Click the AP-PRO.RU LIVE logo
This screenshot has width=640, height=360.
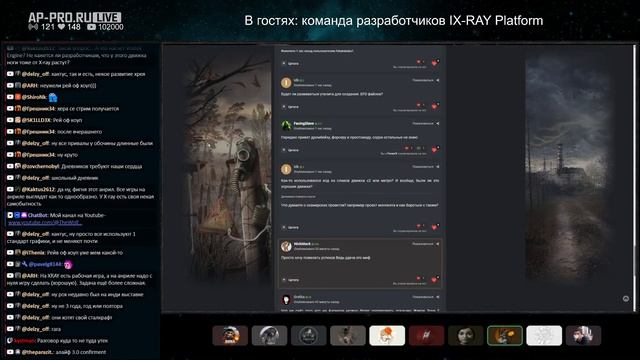[x=75, y=18]
